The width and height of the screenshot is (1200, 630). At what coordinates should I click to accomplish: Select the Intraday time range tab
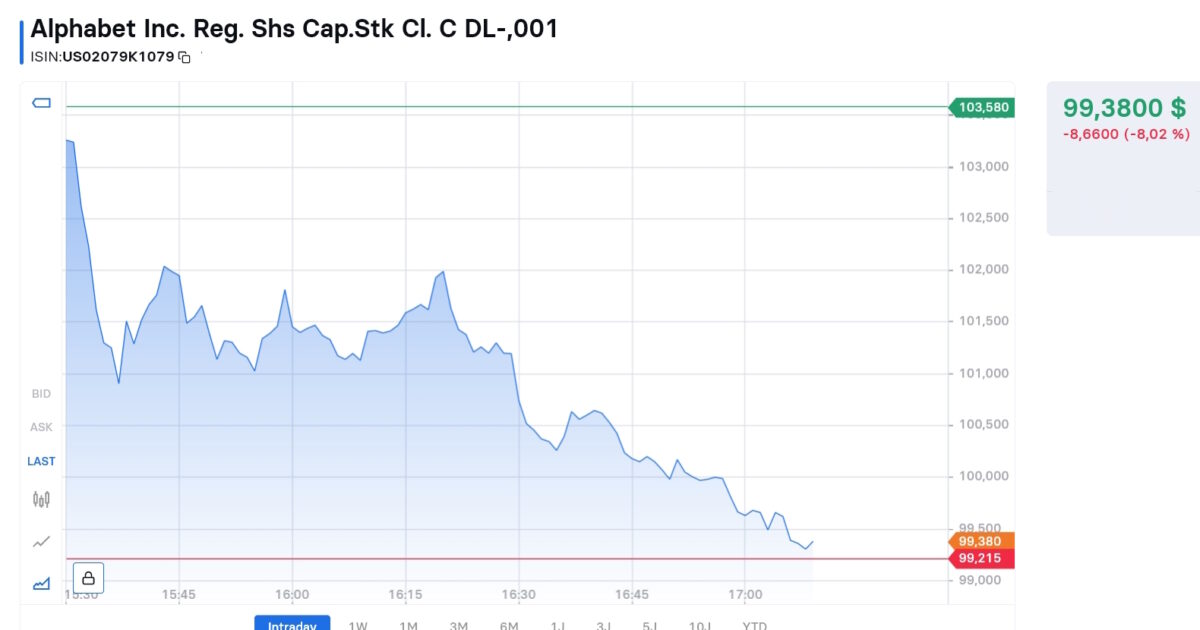coord(292,624)
